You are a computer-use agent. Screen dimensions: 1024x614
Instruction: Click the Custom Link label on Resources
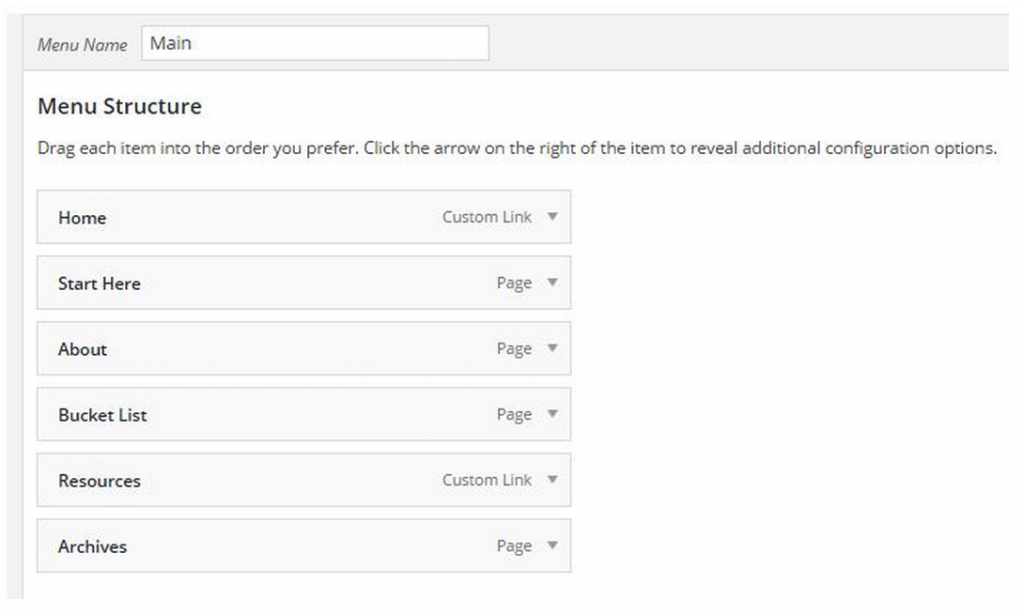point(487,480)
